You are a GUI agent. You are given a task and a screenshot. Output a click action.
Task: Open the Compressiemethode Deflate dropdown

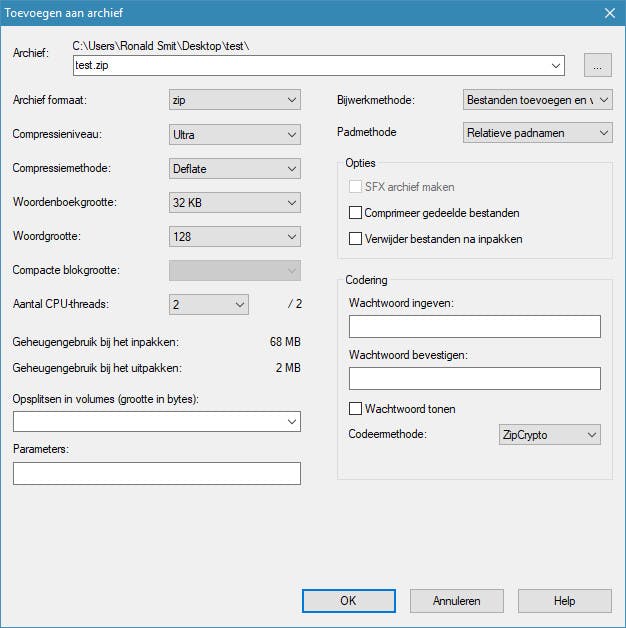coord(235,169)
